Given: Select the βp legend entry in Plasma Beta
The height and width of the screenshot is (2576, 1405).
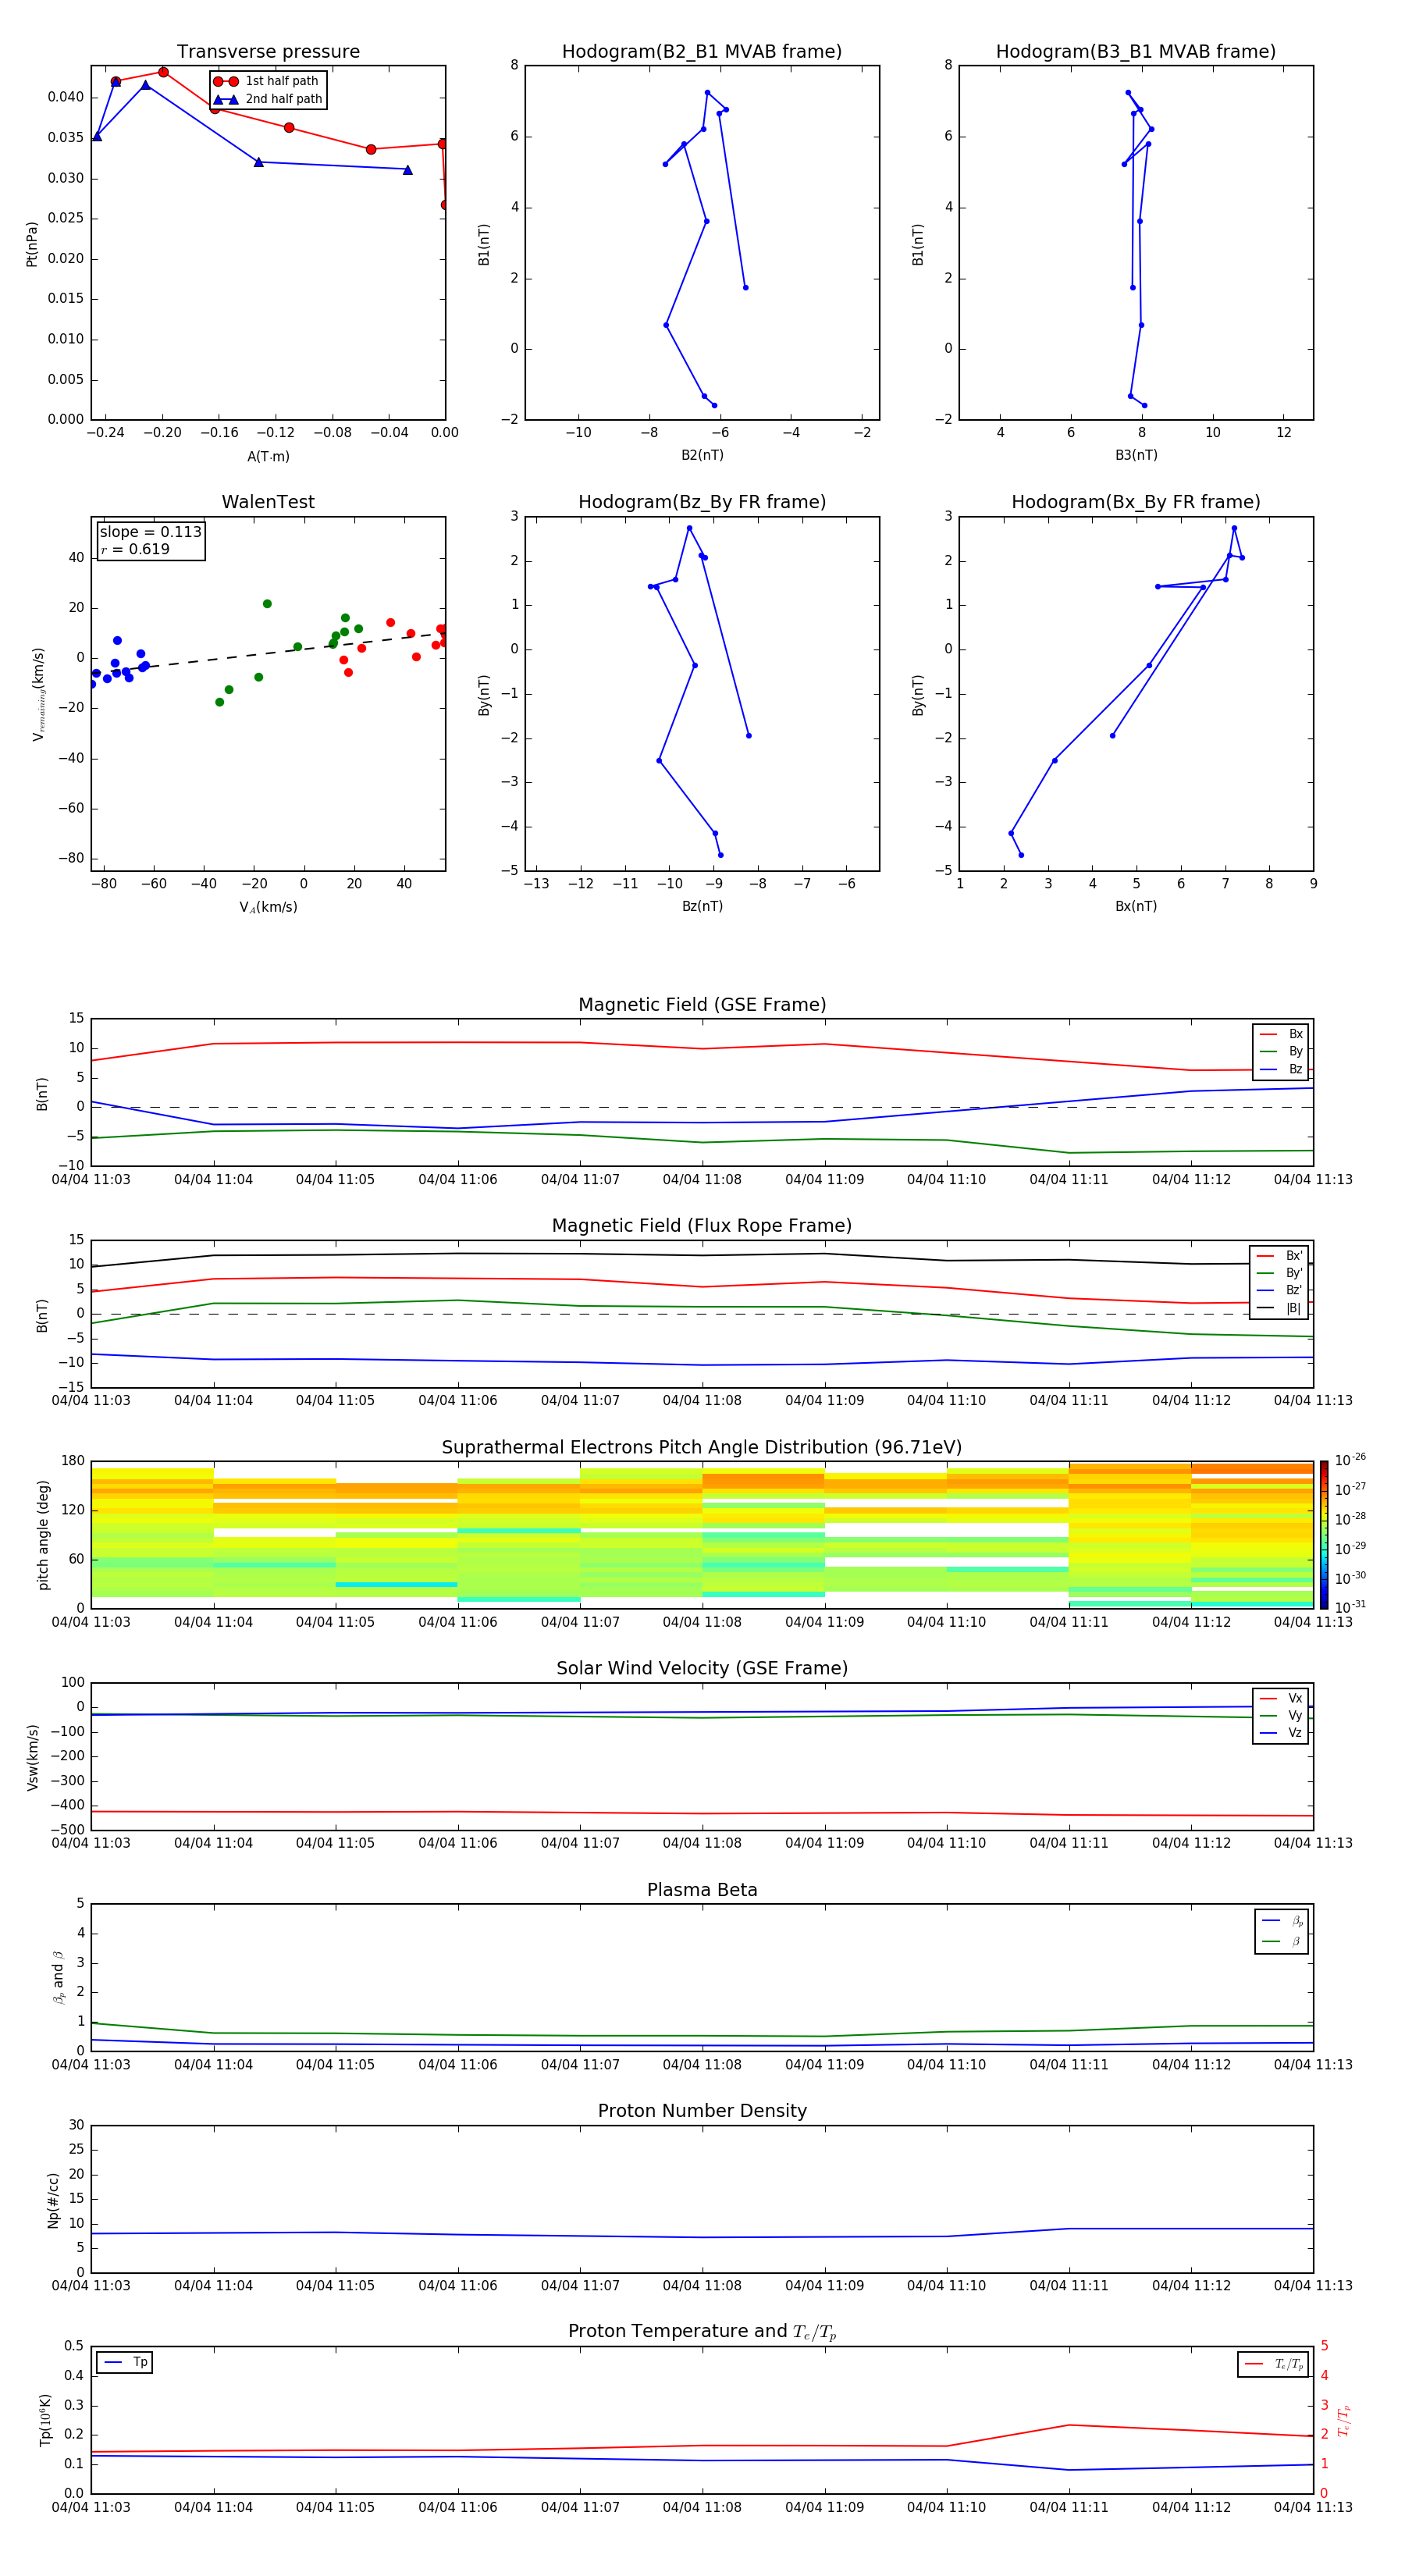Looking at the screenshot, I should coord(1283,1921).
